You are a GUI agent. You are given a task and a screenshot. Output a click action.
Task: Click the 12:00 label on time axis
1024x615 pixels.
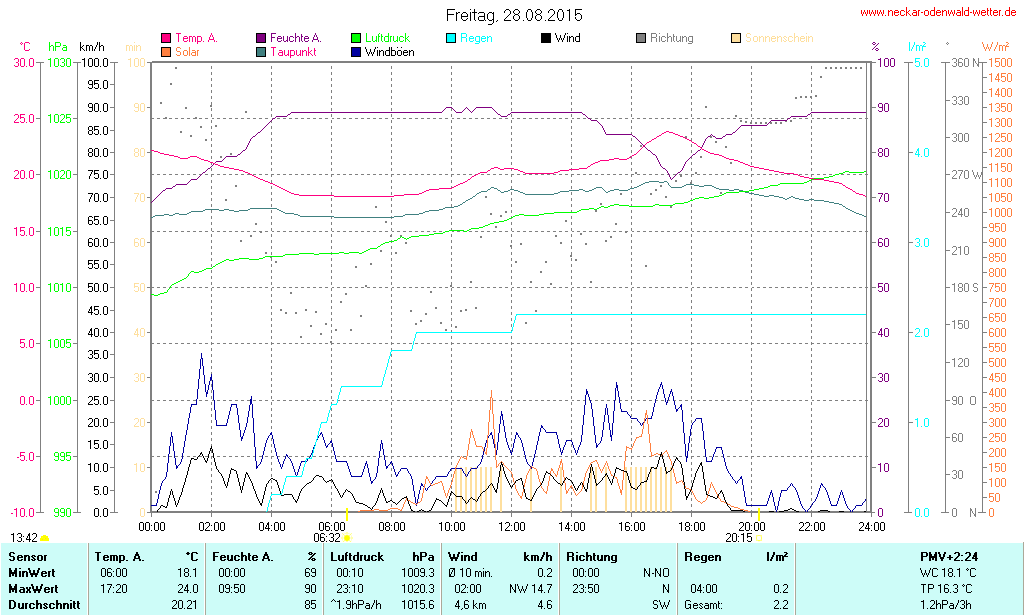[512, 526]
